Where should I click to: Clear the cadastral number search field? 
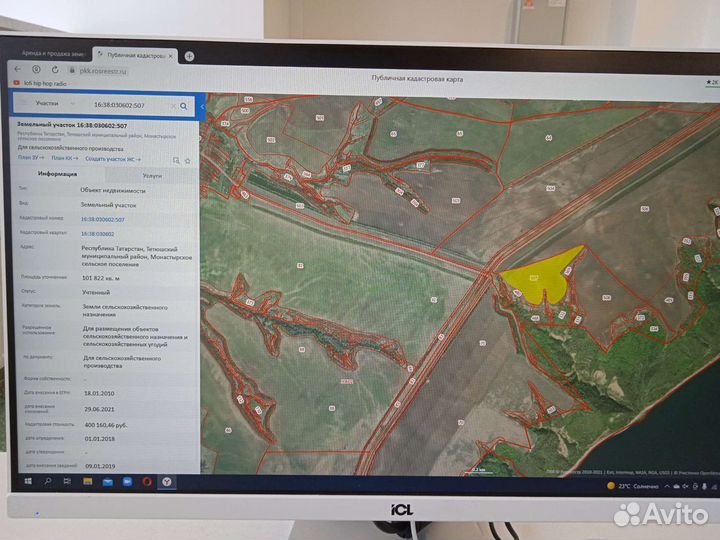(171, 104)
